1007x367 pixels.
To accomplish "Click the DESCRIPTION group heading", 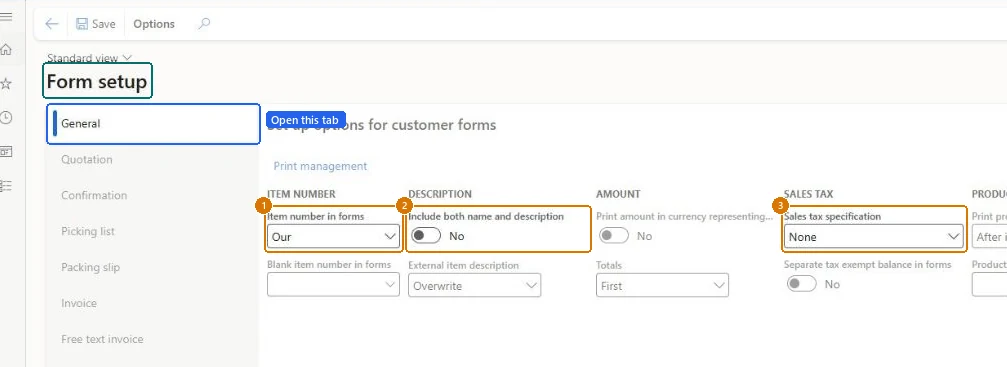I will [x=440, y=194].
